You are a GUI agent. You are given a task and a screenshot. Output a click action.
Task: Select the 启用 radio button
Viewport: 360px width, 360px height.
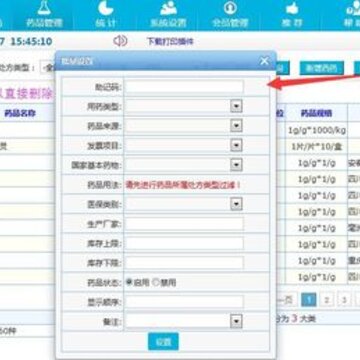[129, 282]
